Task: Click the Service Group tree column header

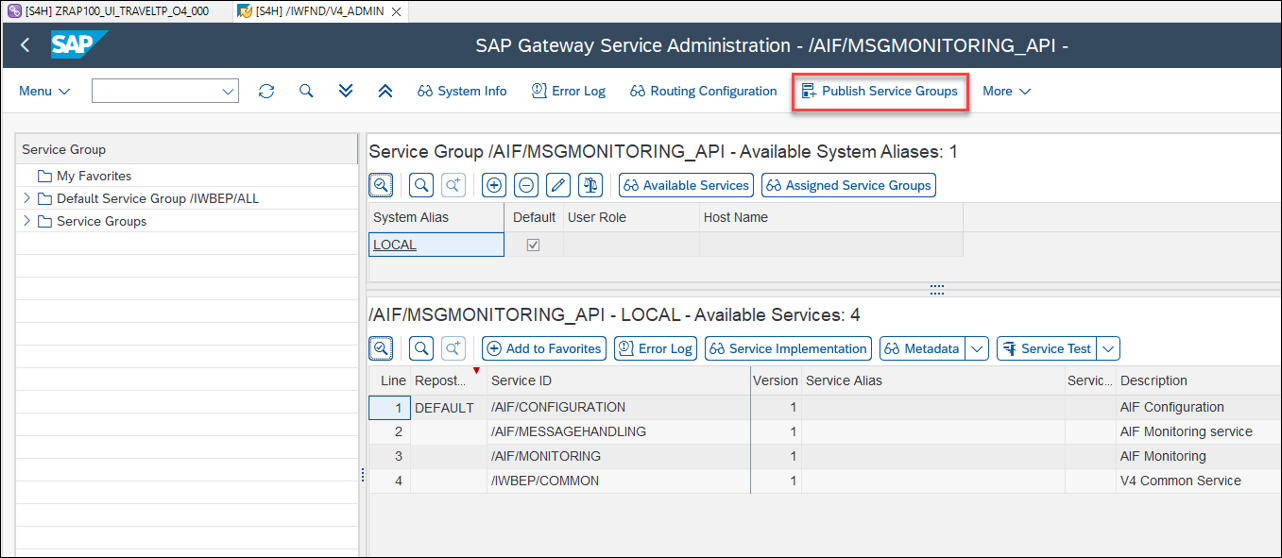Action: [x=187, y=149]
